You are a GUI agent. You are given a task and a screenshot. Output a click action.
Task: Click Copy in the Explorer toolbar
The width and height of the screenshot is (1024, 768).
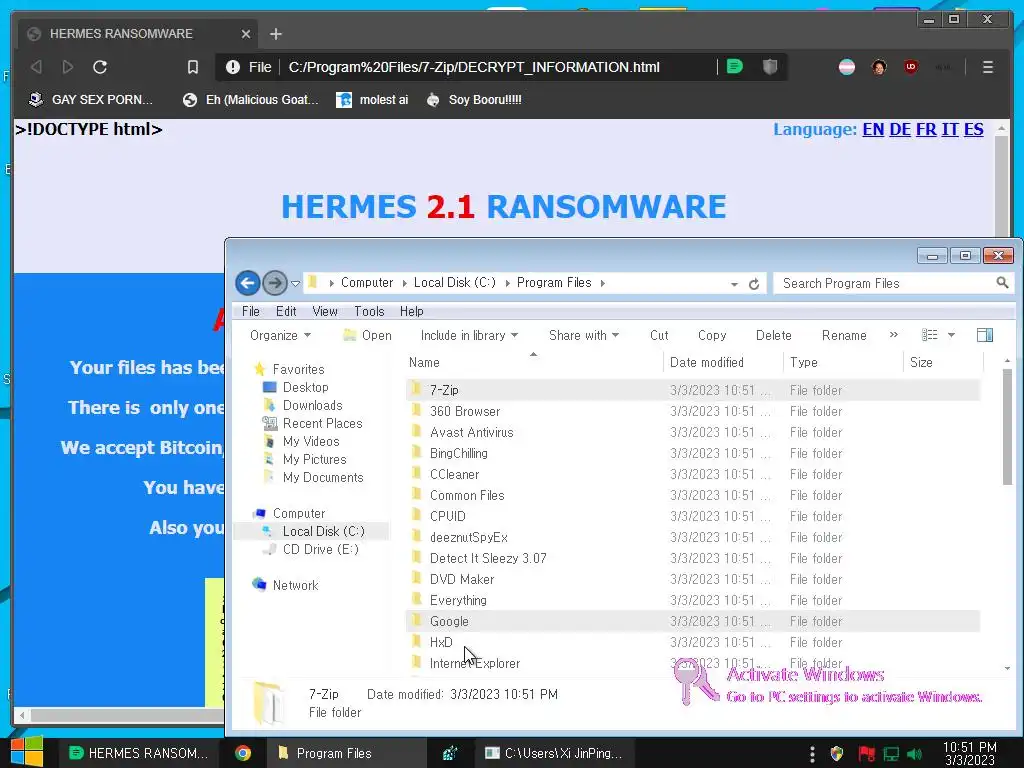(712, 335)
